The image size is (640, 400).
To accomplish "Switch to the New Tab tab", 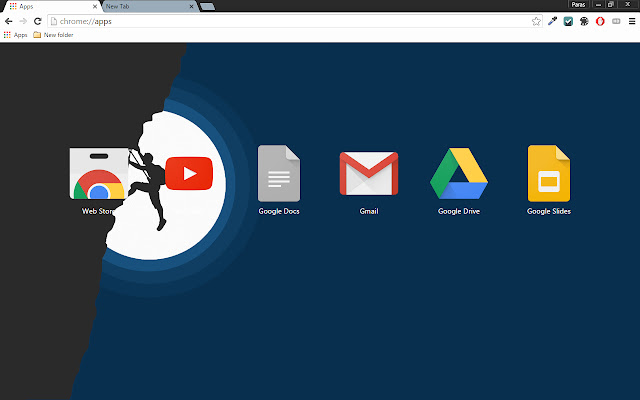I will pos(147,7).
